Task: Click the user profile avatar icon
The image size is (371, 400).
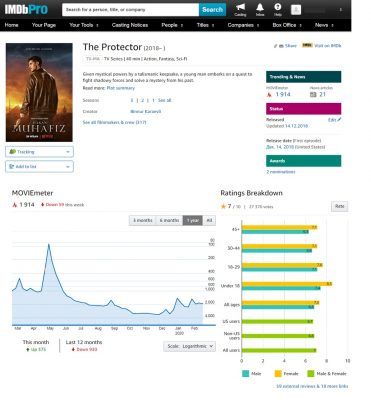Action: (296, 10)
